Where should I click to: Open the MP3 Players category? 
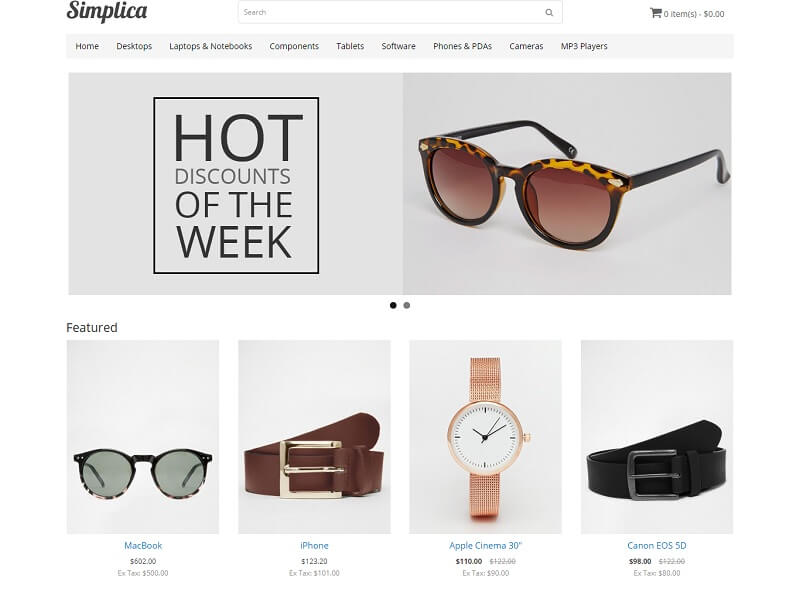click(x=584, y=46)
